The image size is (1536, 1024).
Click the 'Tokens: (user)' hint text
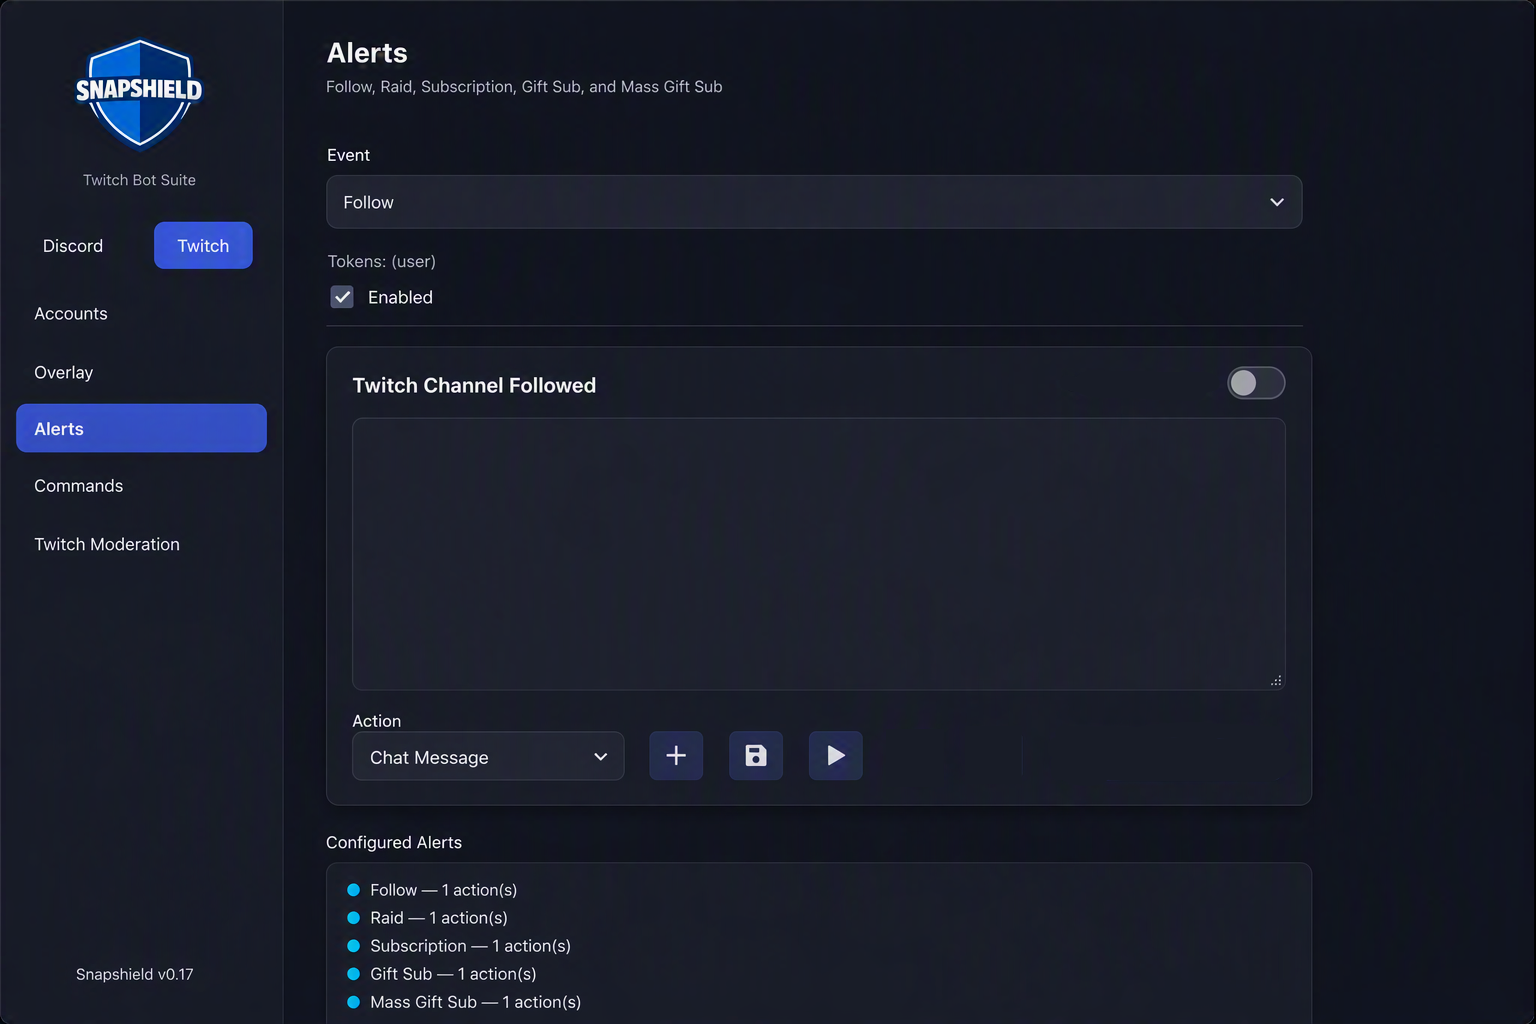(x=382, y=261)
